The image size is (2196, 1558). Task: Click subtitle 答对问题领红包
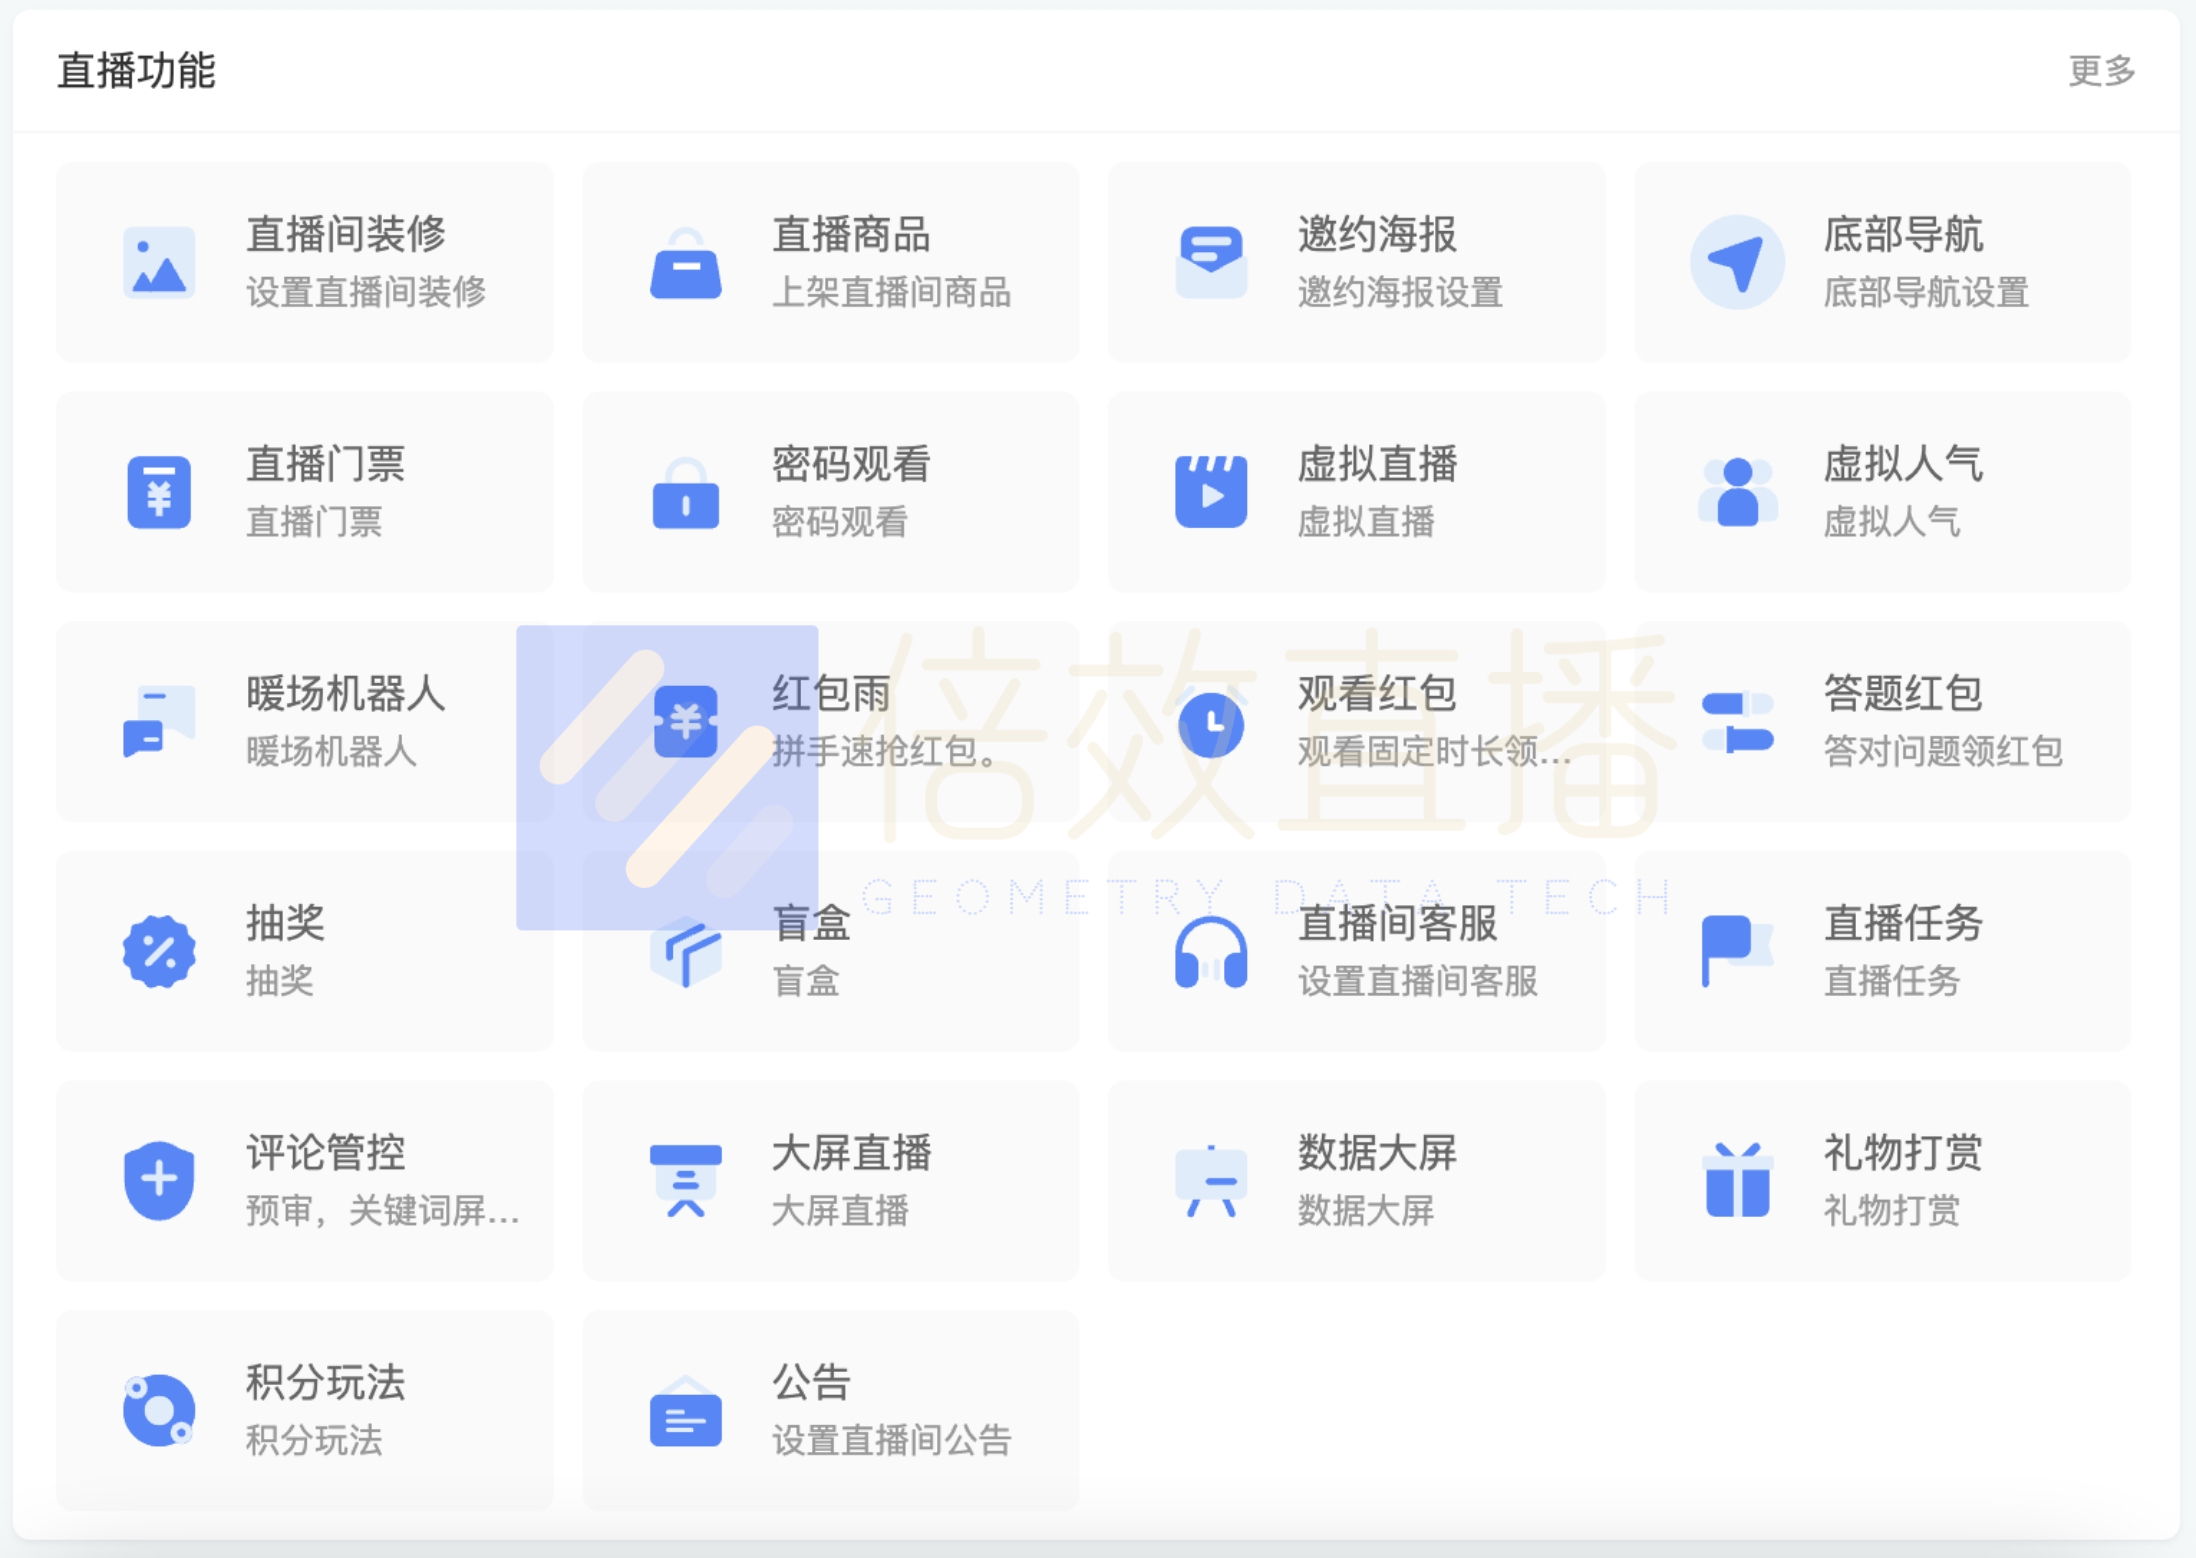click(x=1942, y=751)
